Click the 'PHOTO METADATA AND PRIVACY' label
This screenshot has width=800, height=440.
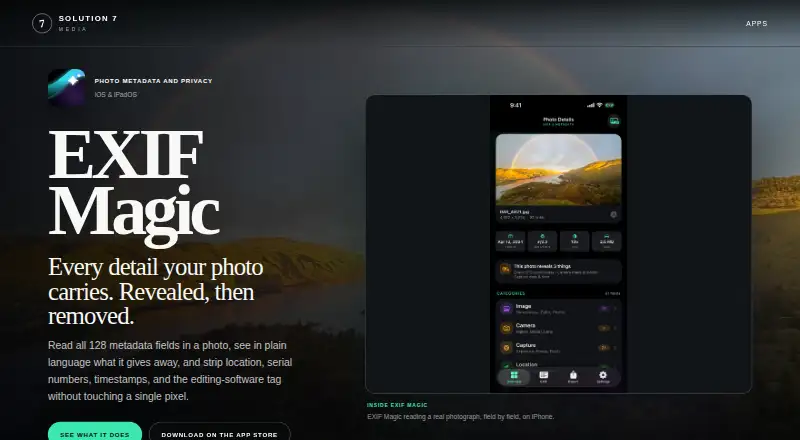click(153, 81)
